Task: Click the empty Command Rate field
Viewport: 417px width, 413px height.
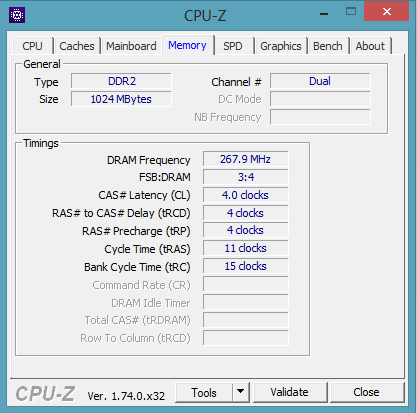Action: pos(246,284)
